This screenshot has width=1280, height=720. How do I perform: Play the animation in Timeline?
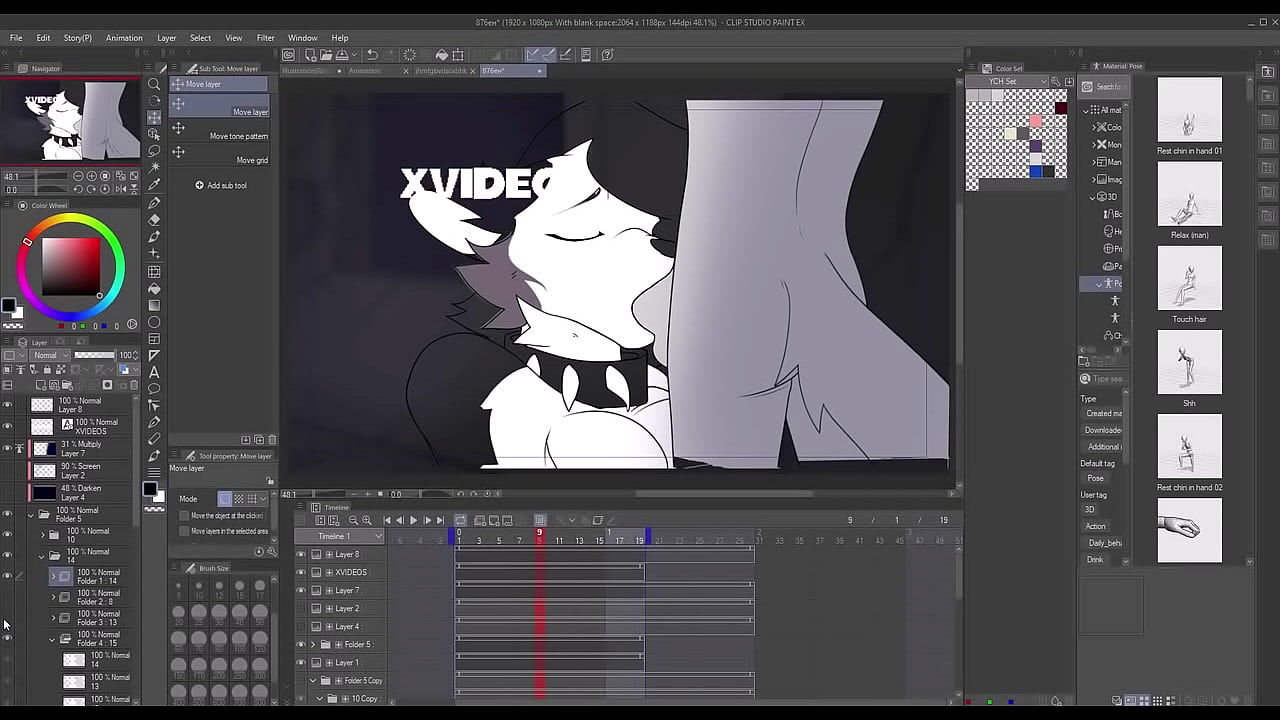413,520
